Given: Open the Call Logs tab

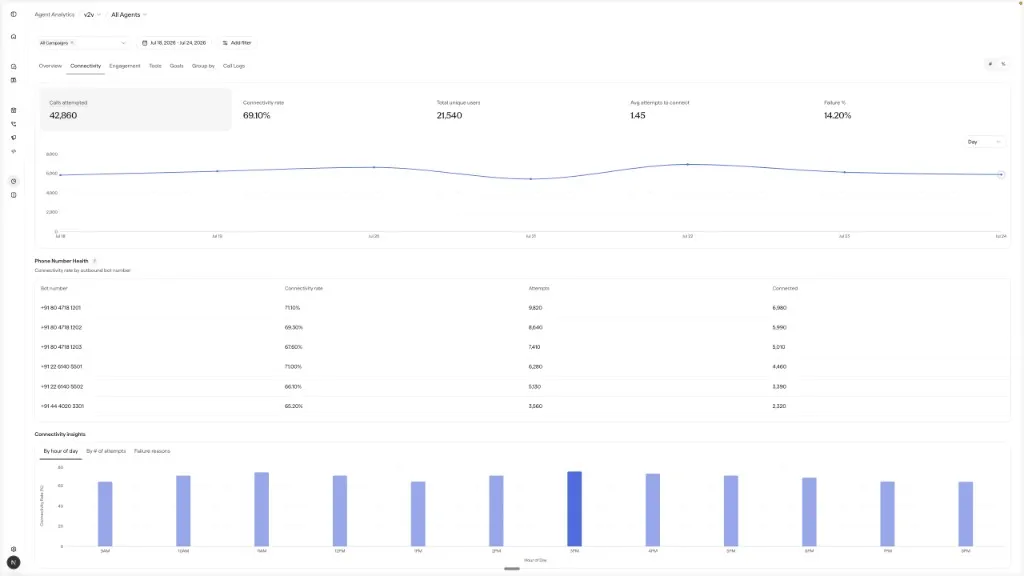Looking at the screenshot, I should tap(234, 66).
